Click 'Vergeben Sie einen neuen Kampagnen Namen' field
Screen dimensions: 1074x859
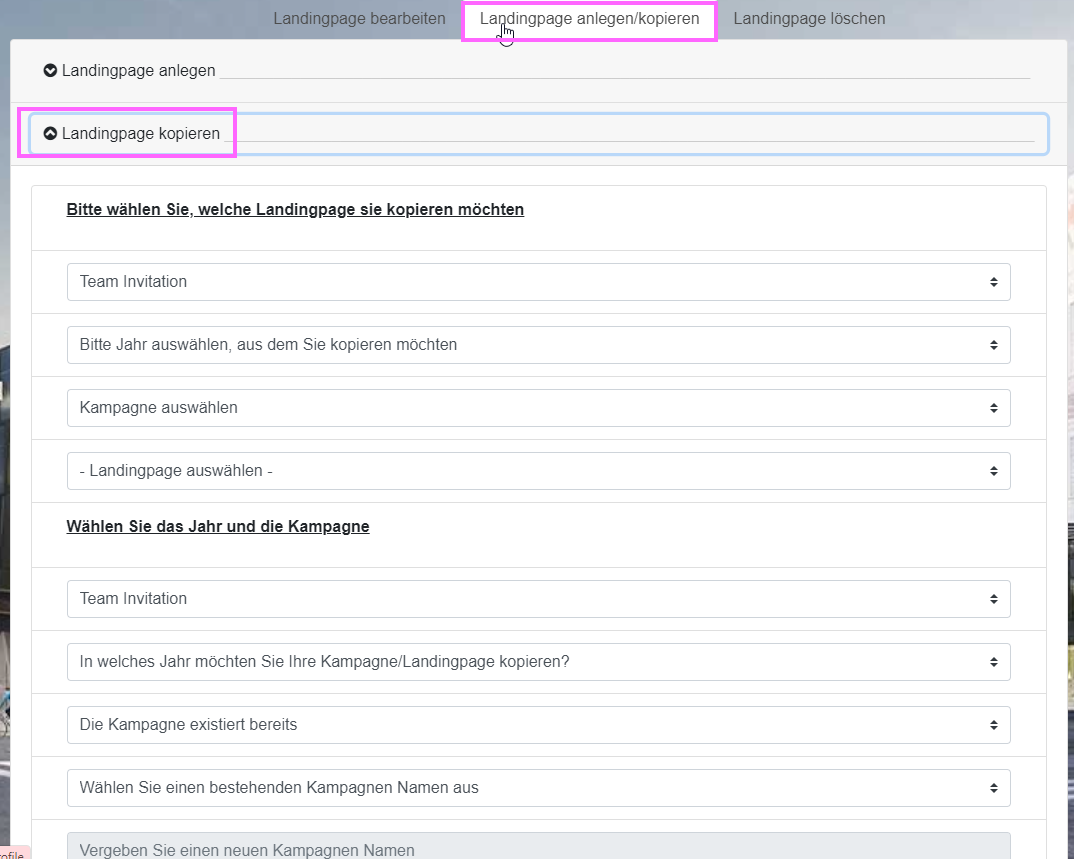pos(538,847)
